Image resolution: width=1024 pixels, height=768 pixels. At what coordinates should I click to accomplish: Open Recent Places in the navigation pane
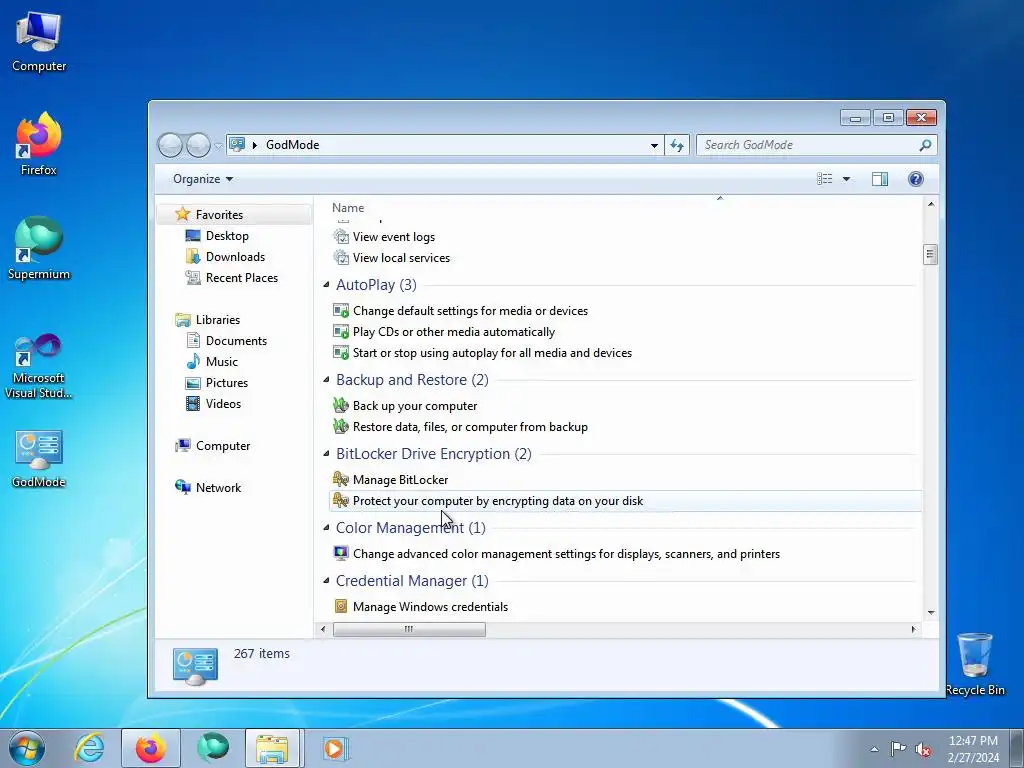click(242, 278)
